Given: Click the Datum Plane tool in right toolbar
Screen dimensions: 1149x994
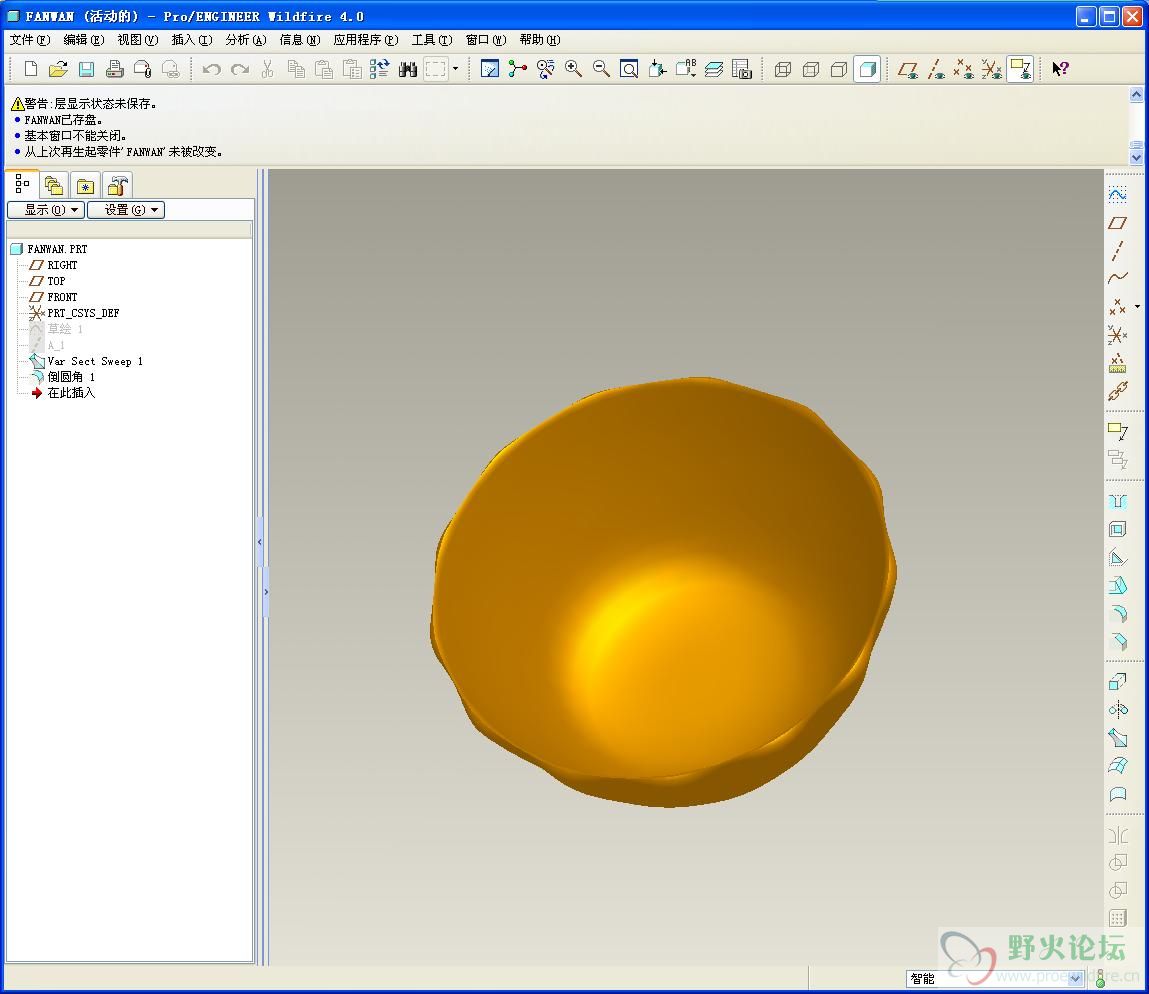Looking at the screenshot, I should pos(1117,222).
